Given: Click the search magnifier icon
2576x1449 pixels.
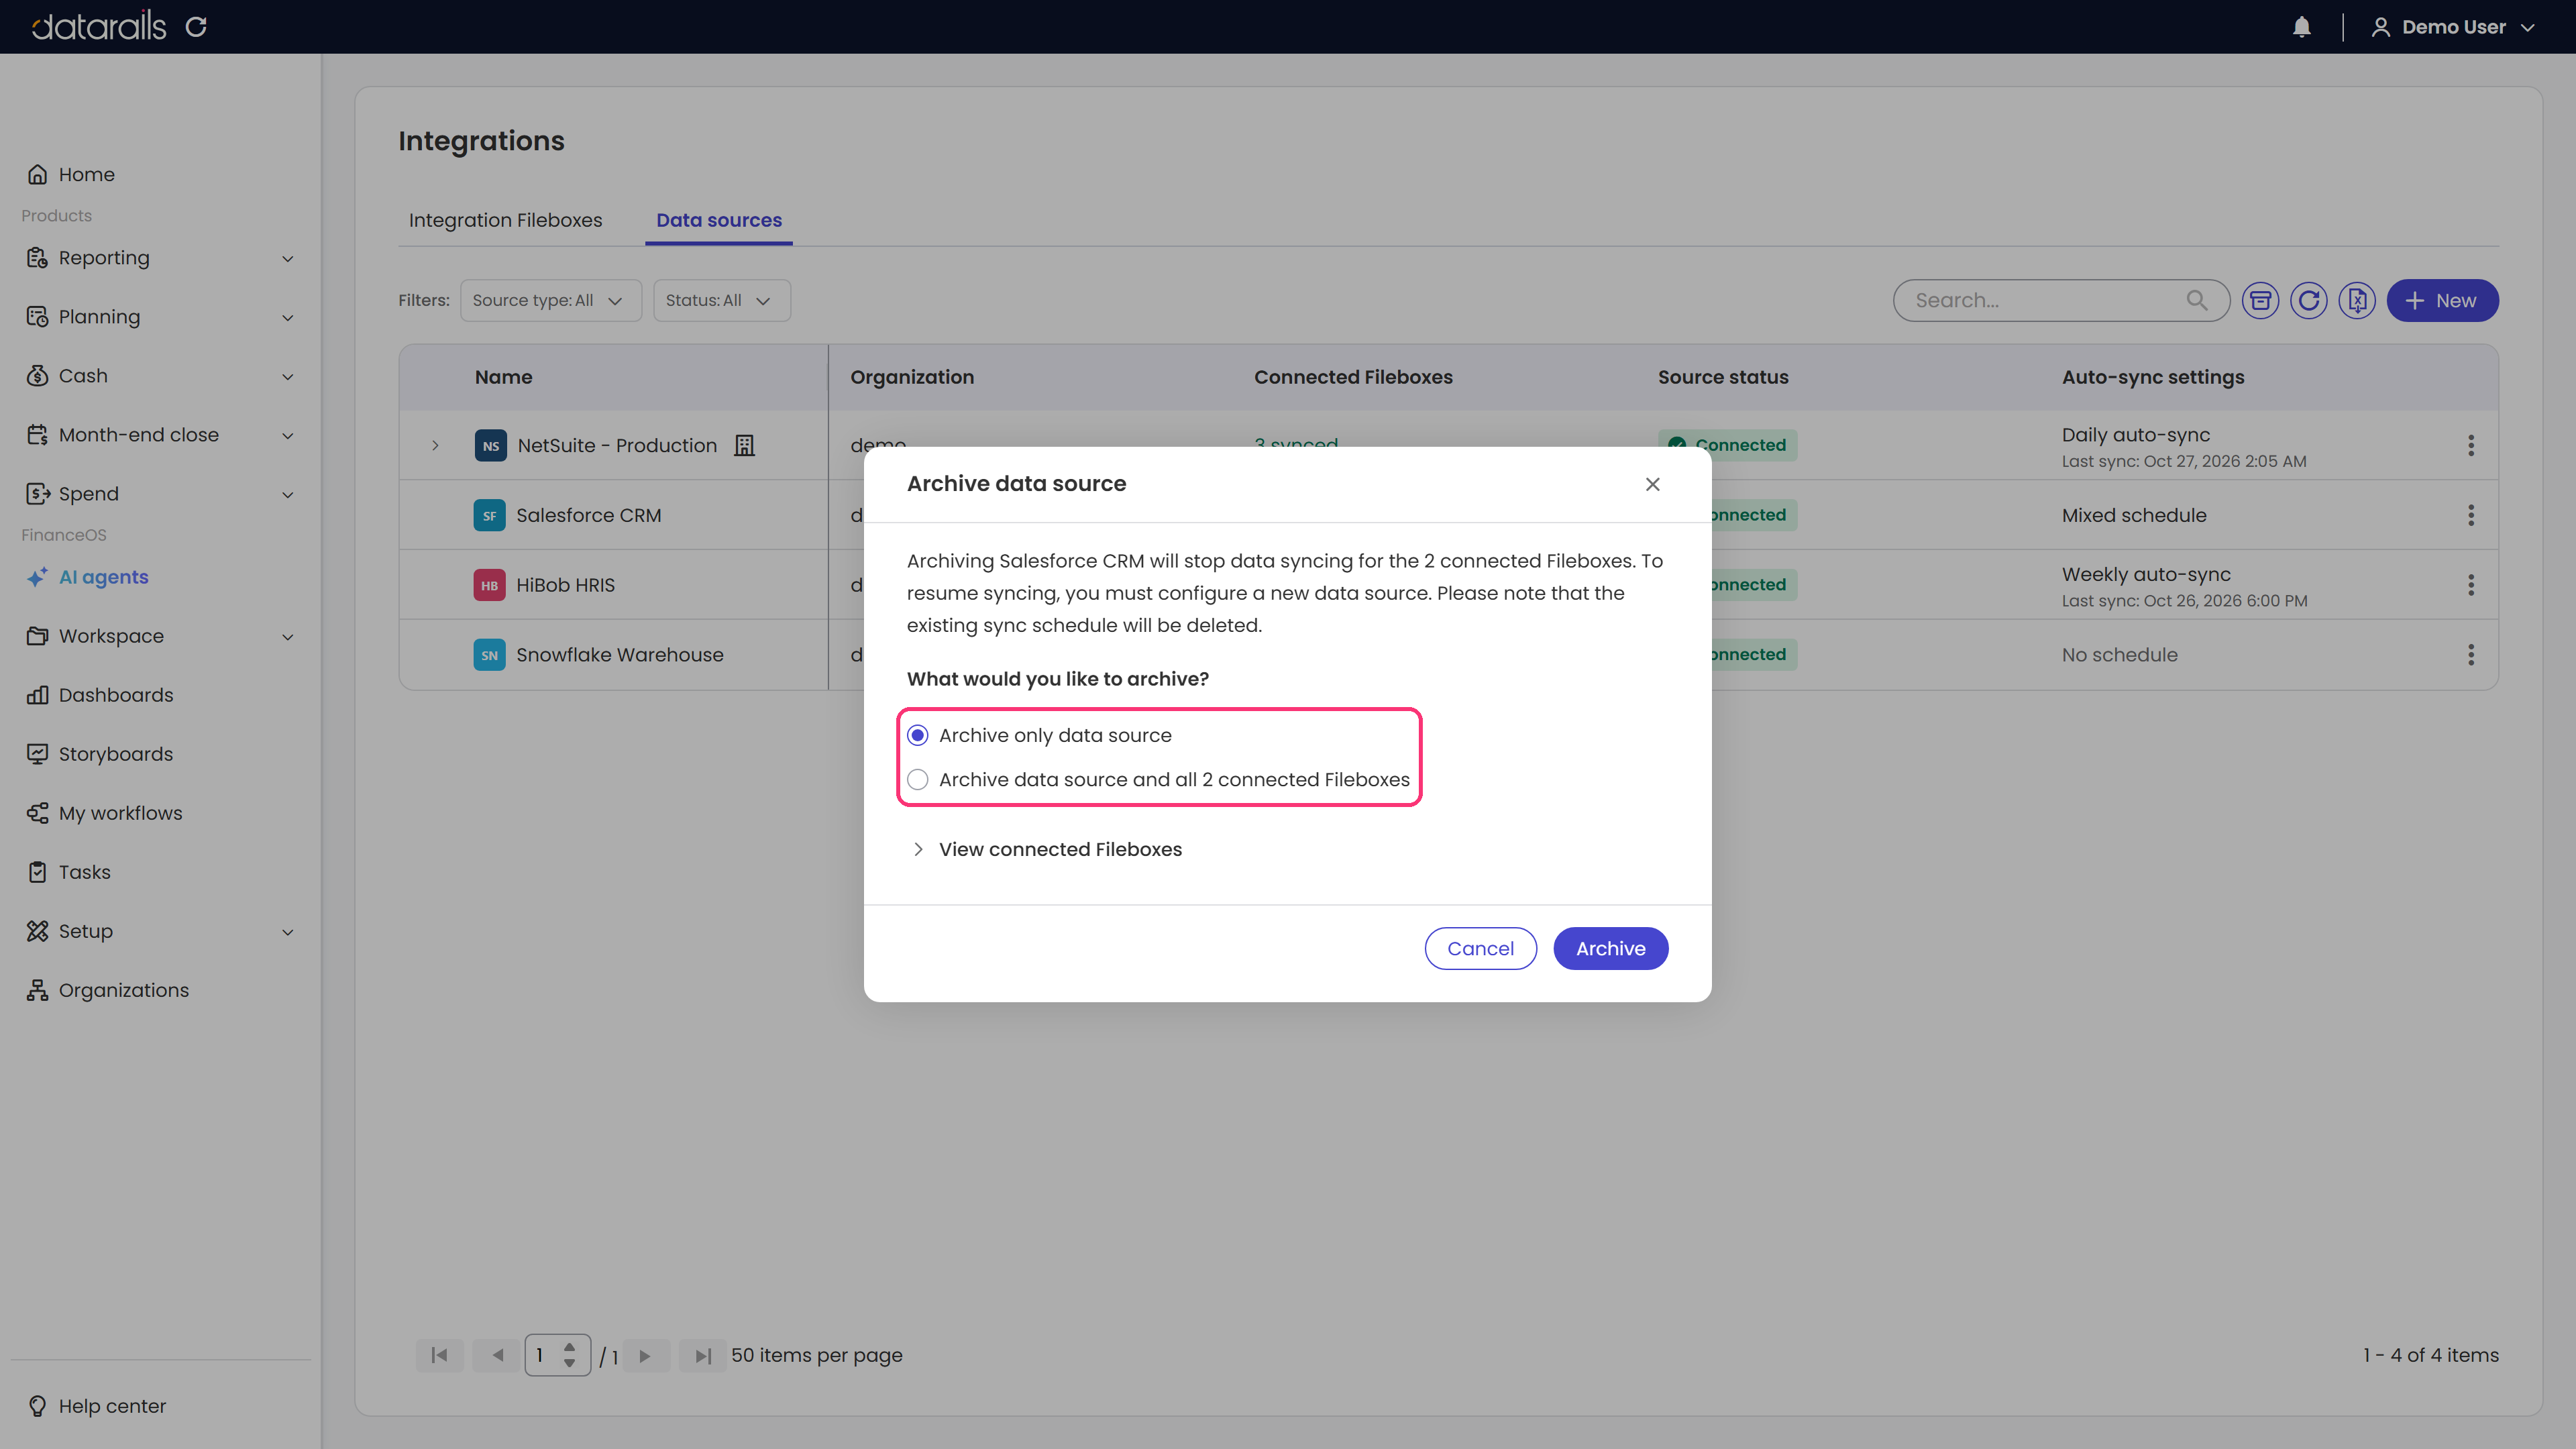Looking at the screenshot, I should click(2196, 300).
